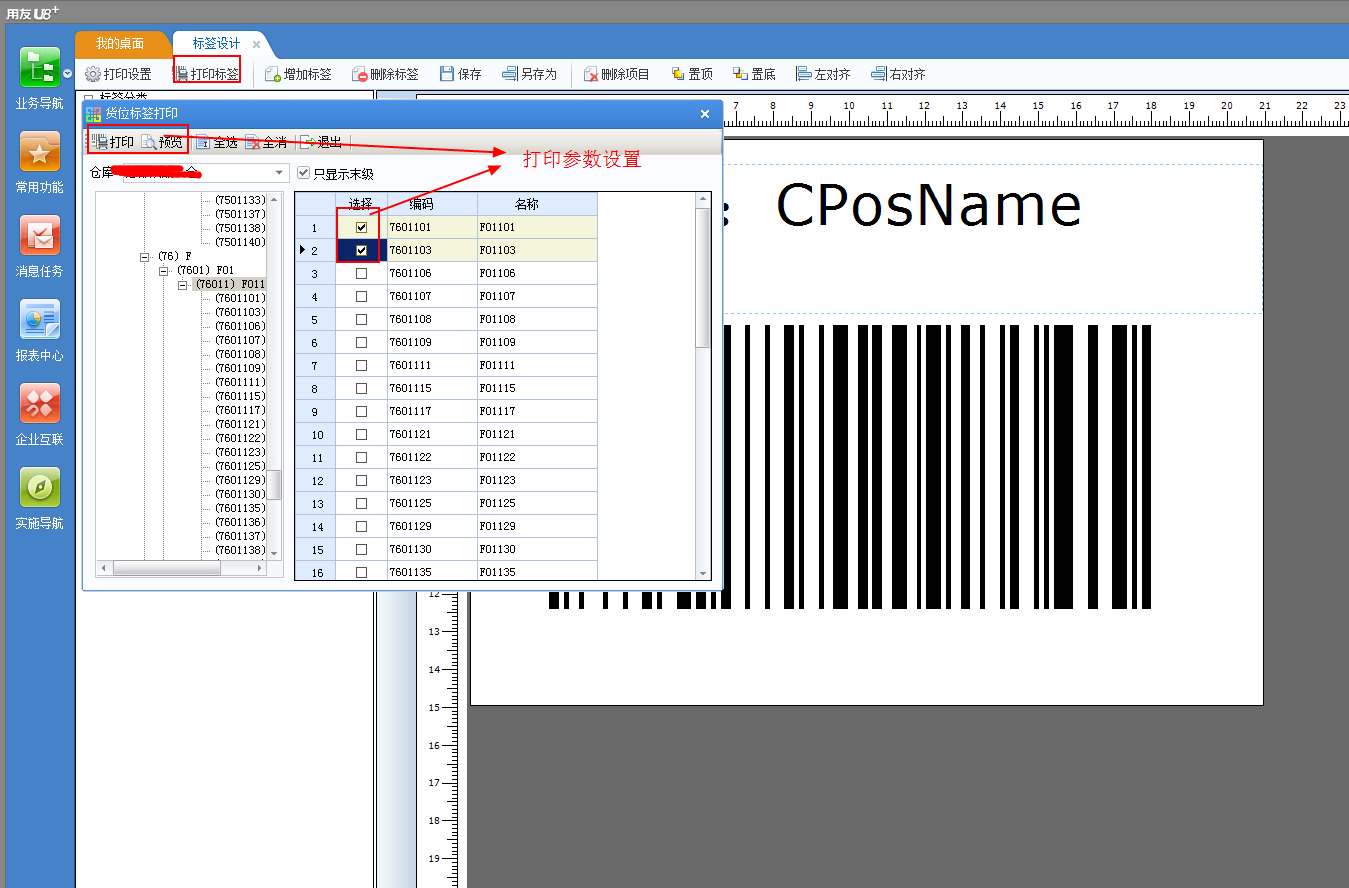The image size is (1349, 888).
Task: Click 置底 send-to-bottom button
Action: (754, 74)
